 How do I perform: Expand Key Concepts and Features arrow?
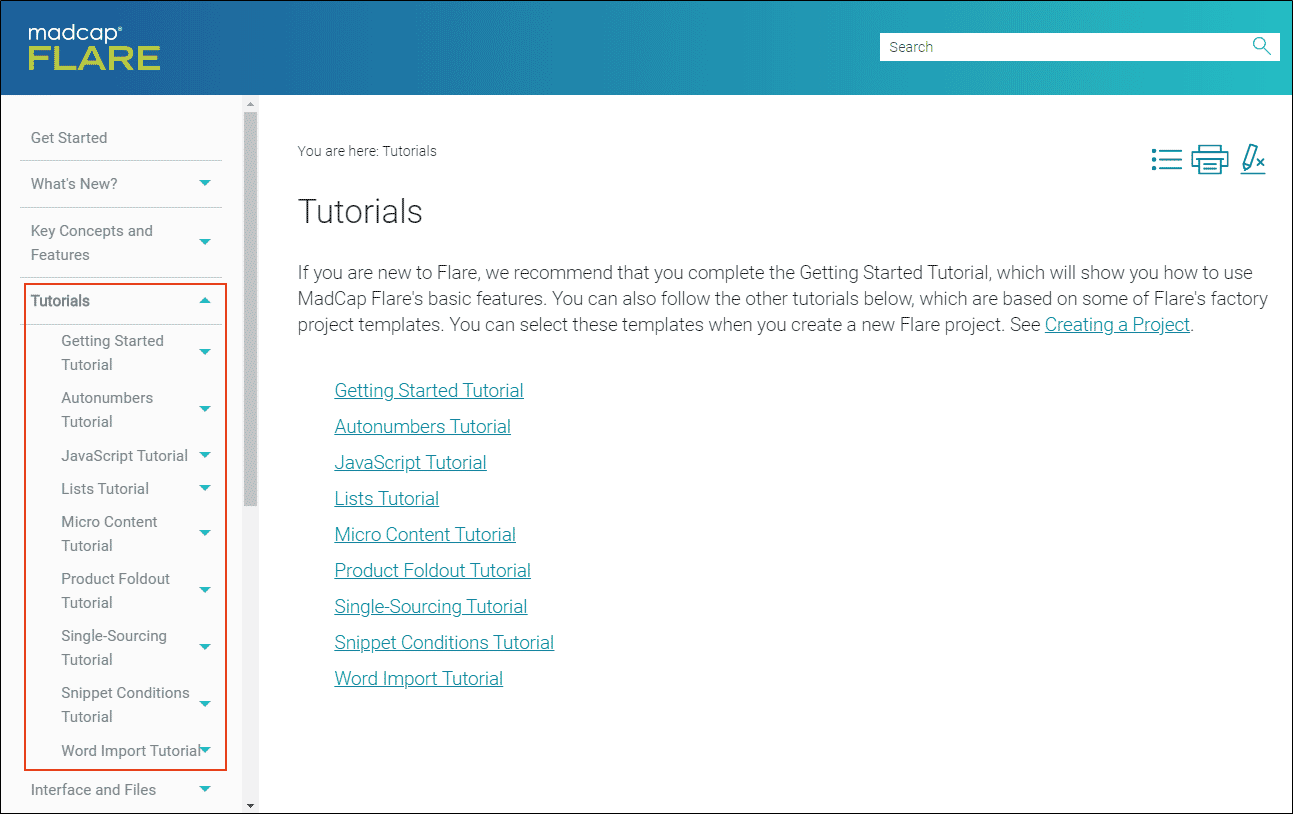pos(205,242)
